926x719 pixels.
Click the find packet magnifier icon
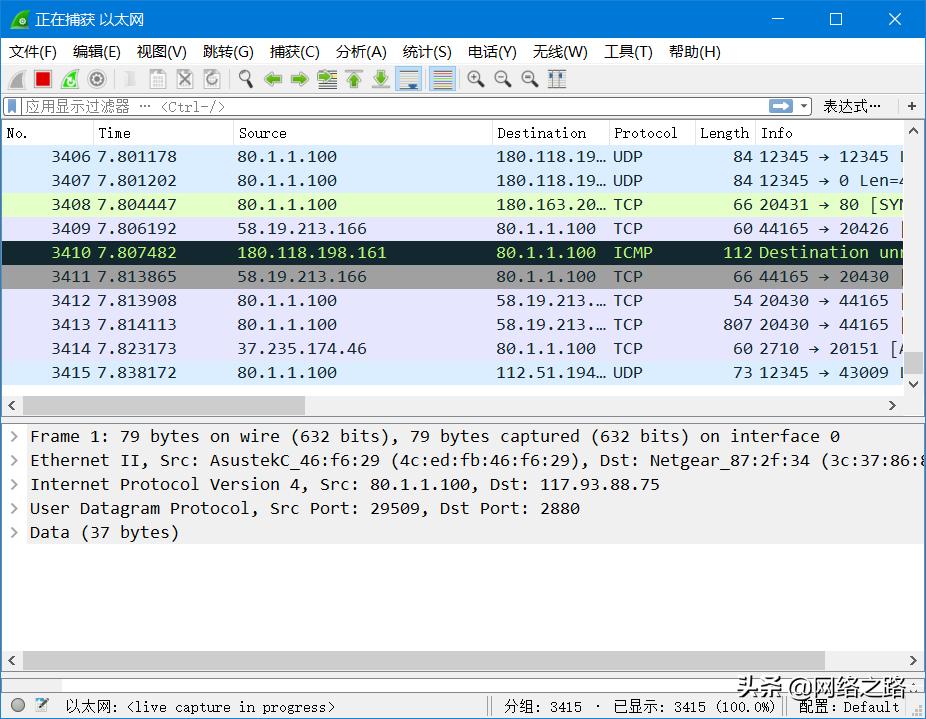pos(245,79)
